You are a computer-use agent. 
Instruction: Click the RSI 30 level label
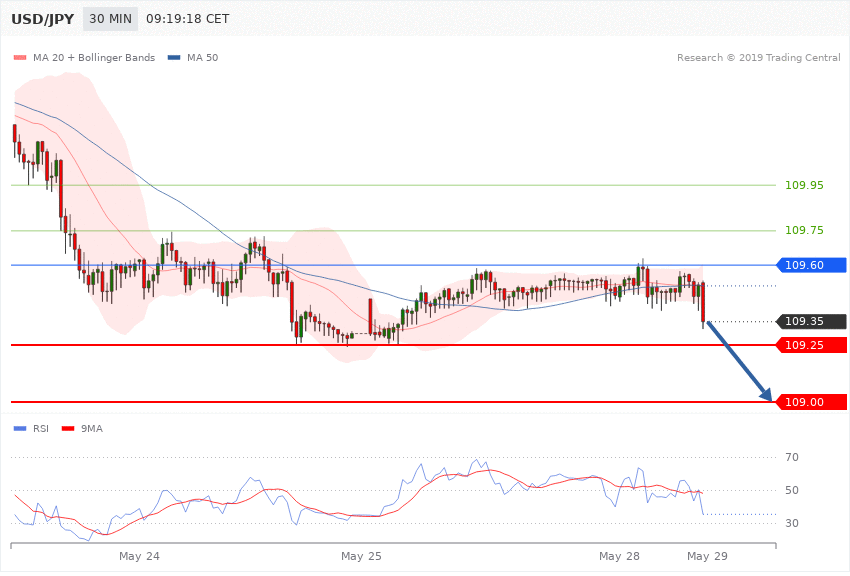click(791, 523)
